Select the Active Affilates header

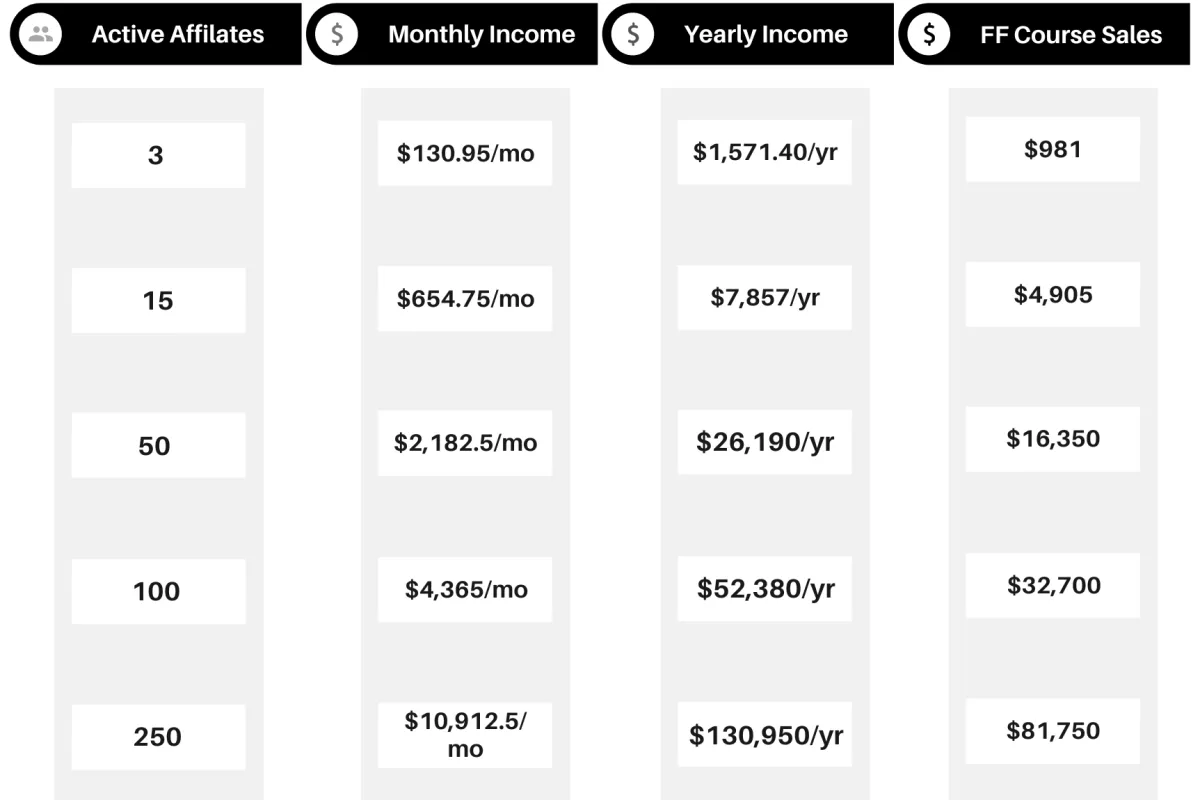click(x=178, y=35)
